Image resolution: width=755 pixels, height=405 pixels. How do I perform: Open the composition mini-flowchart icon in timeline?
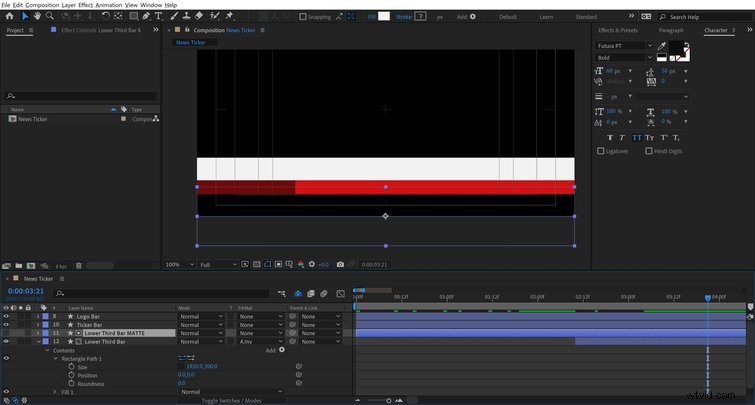click(282, 293)
